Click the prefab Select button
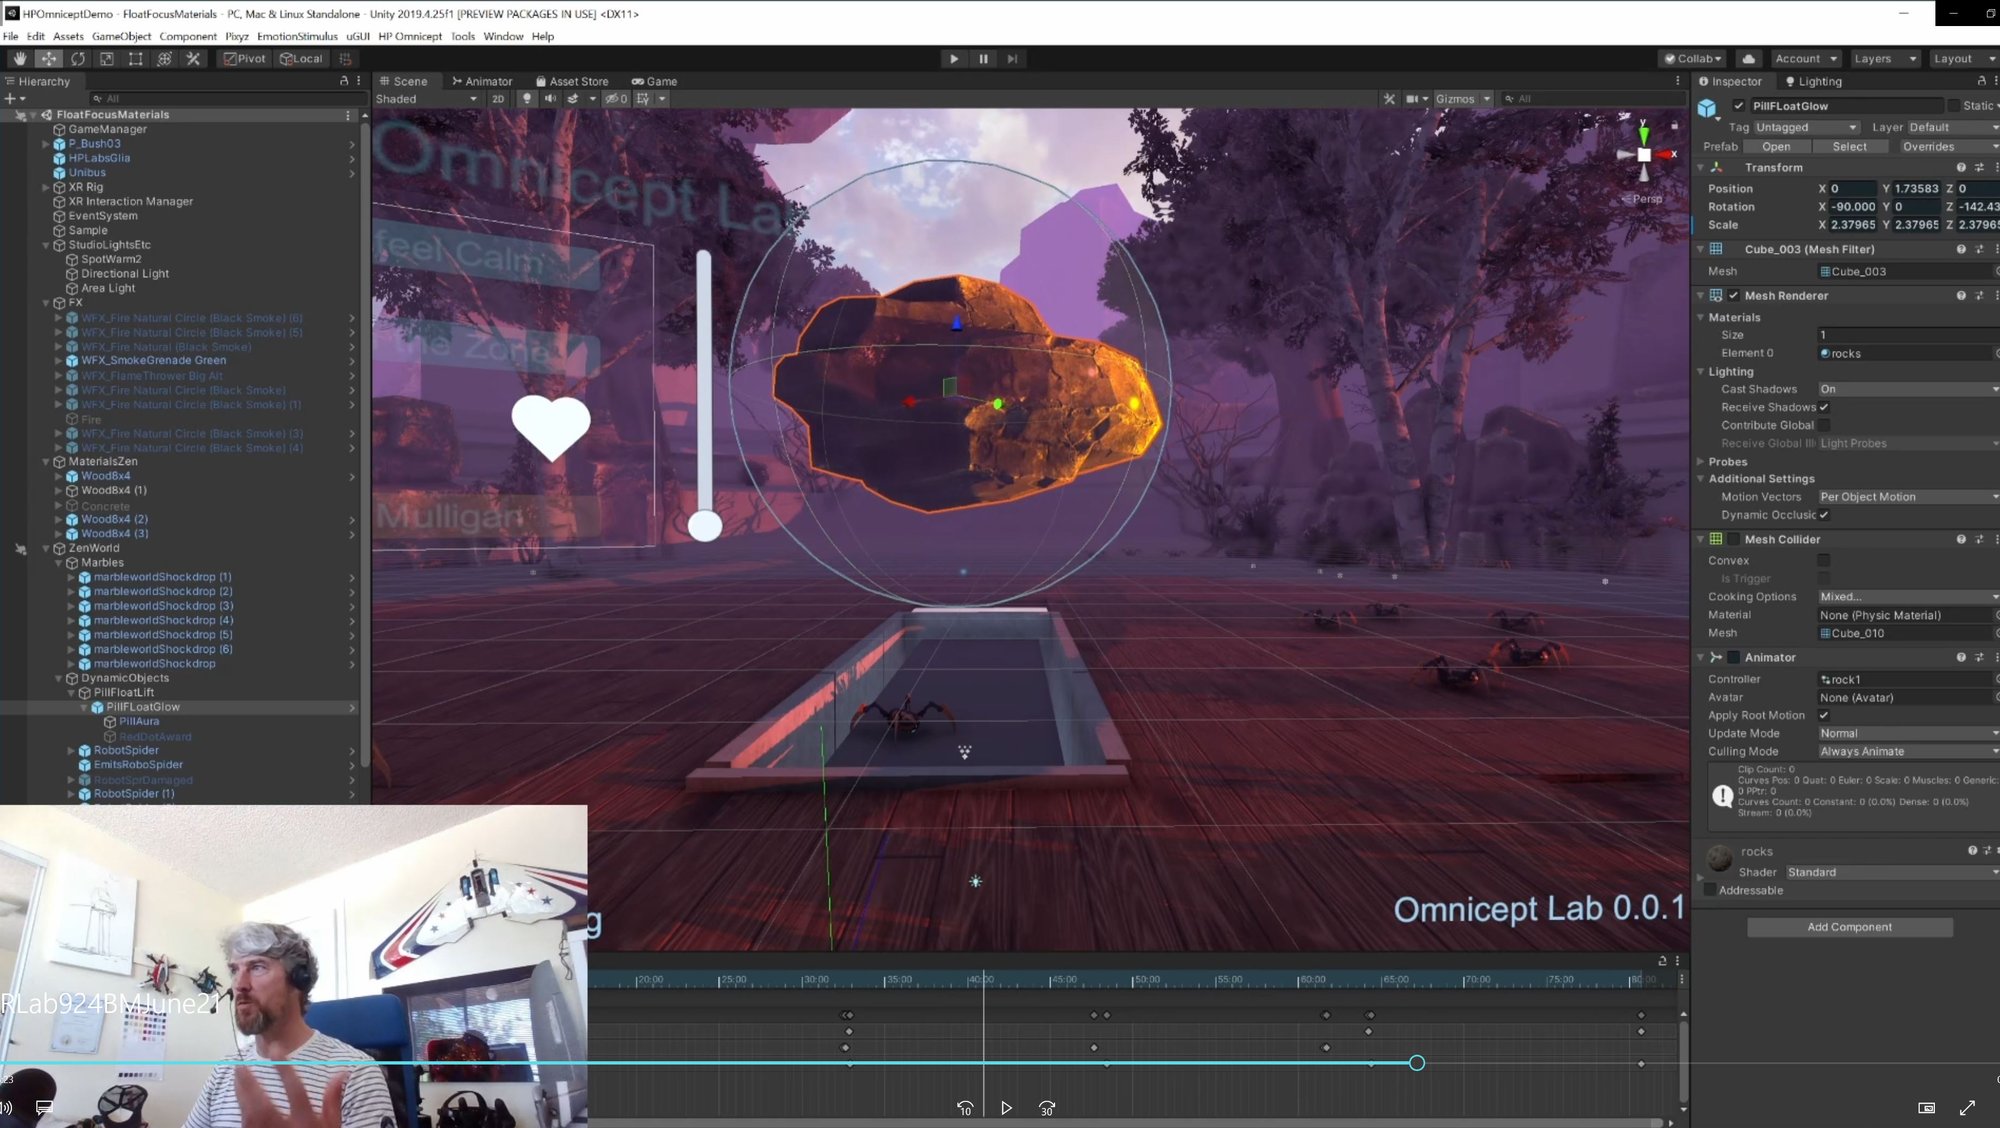 1849,147
